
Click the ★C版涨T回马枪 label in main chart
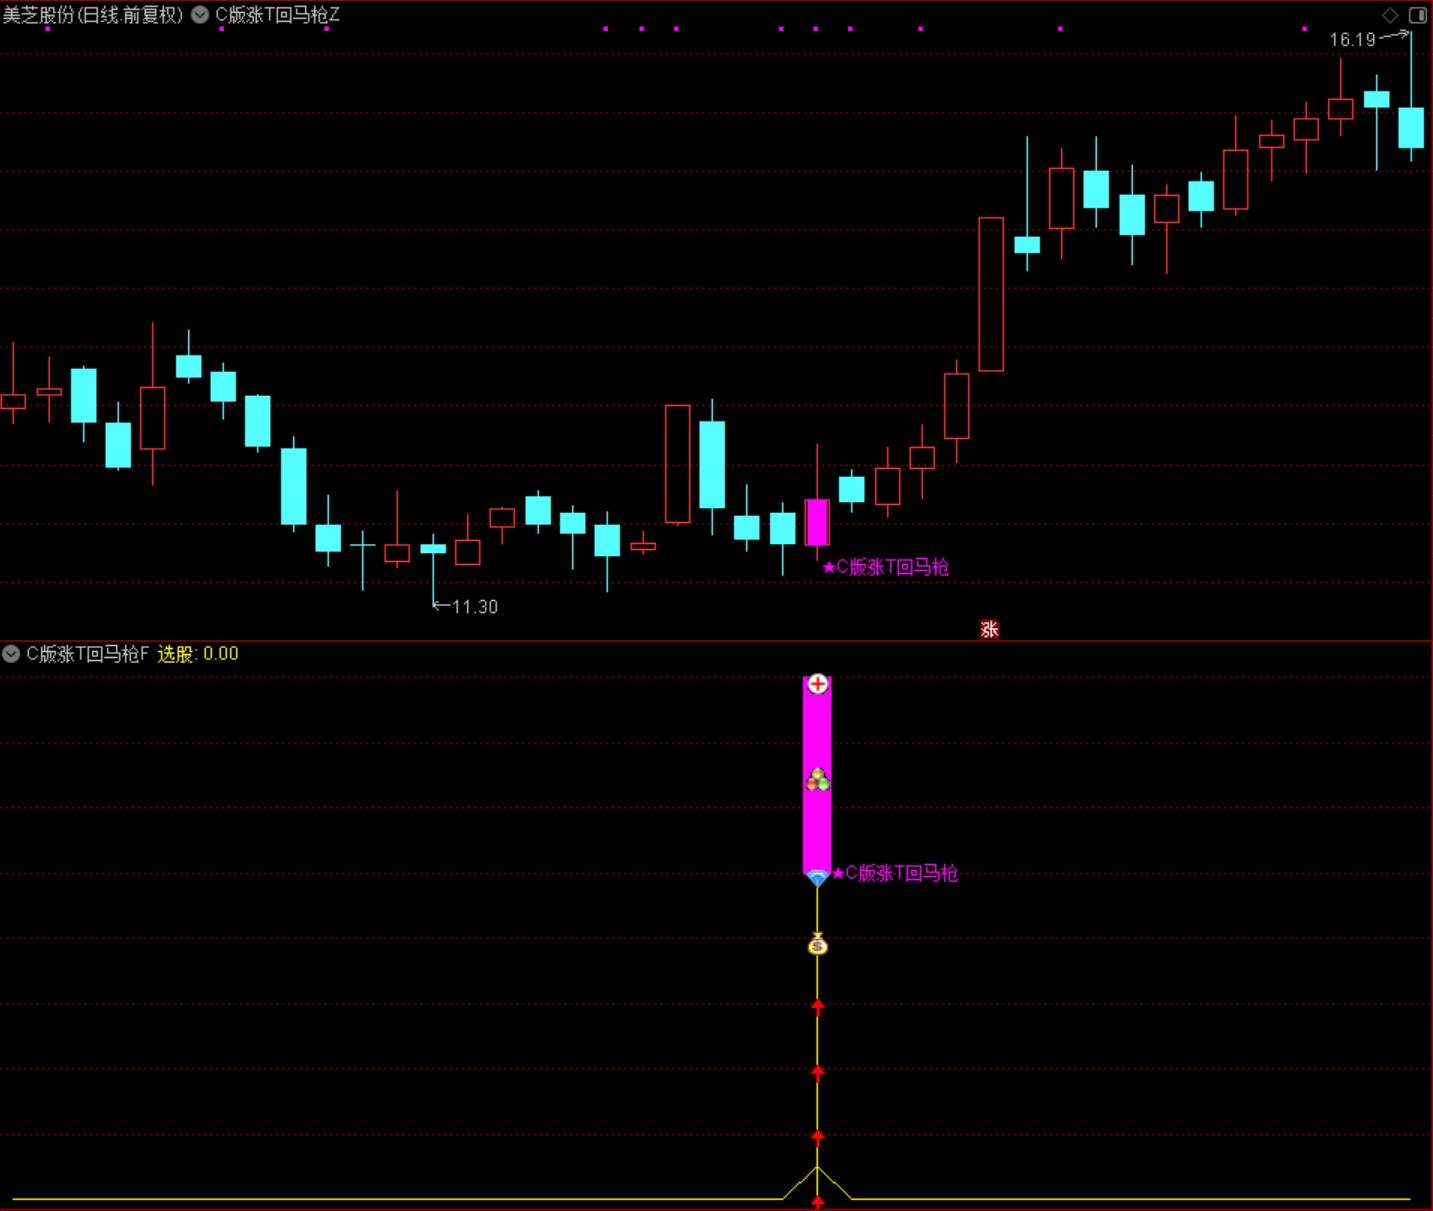point(885,567)
